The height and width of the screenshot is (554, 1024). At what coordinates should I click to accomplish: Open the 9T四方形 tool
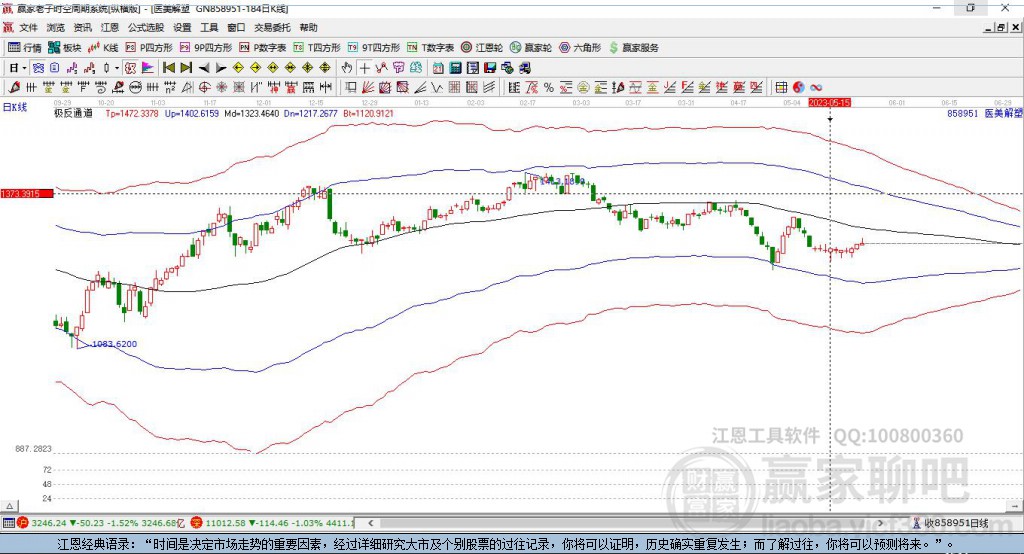374,48
